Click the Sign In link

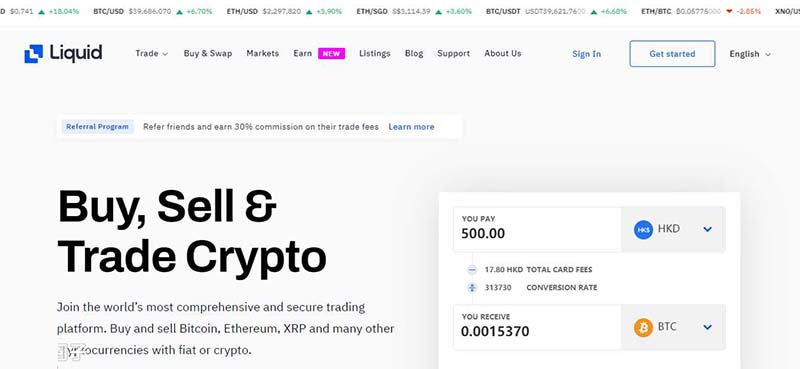click(x=587, y=54)
